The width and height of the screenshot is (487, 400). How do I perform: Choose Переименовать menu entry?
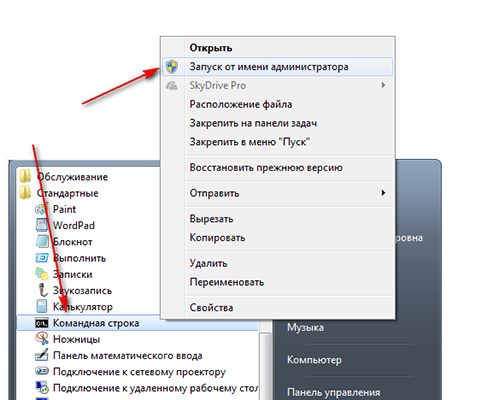[278, 282]
